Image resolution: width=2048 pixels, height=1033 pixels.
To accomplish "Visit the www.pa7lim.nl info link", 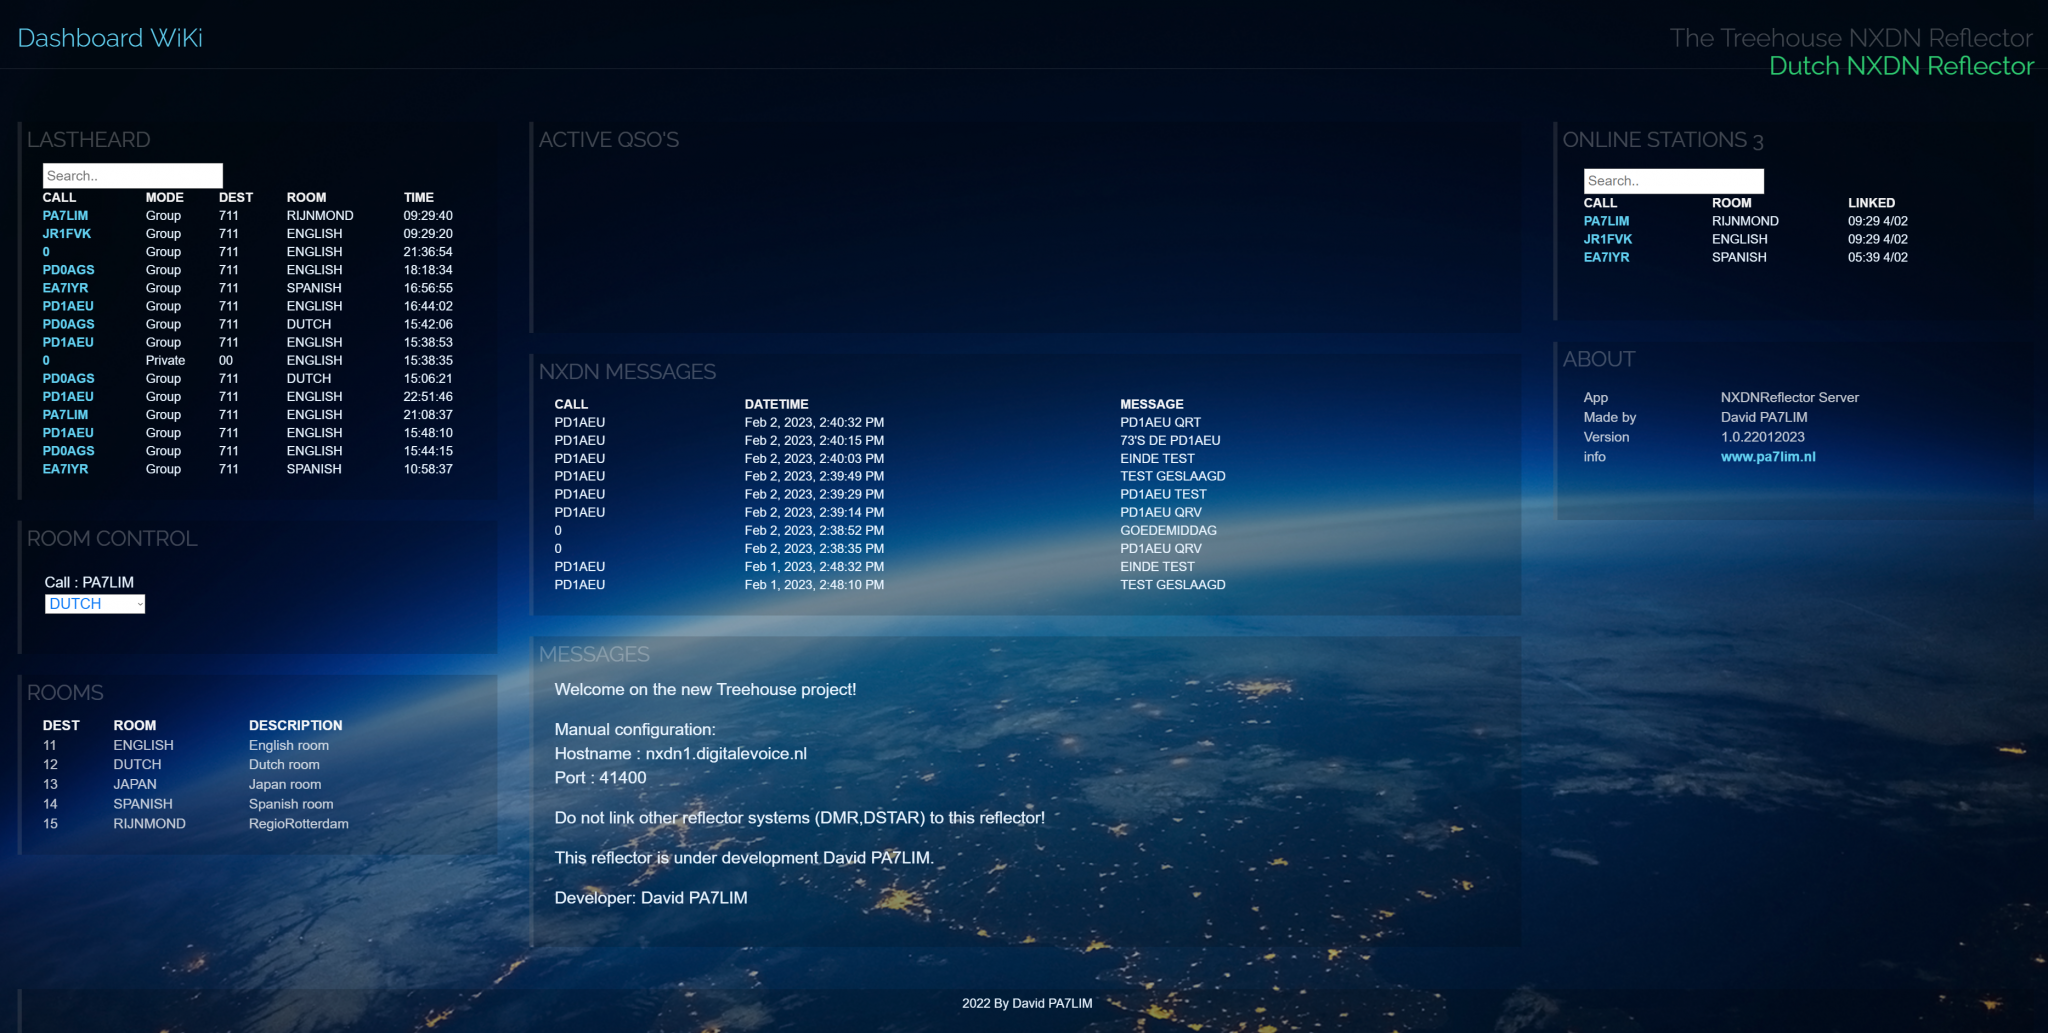I will [x=1767, y=457].
